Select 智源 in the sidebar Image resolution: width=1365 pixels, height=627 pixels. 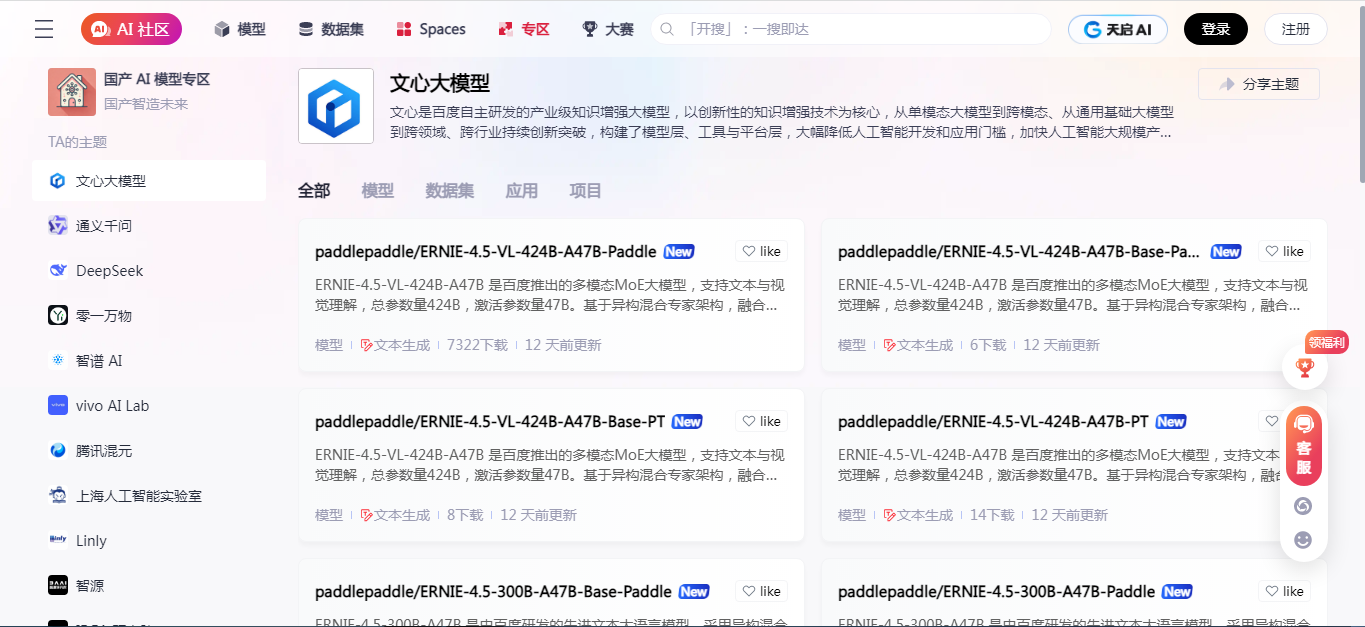[149, 586]
